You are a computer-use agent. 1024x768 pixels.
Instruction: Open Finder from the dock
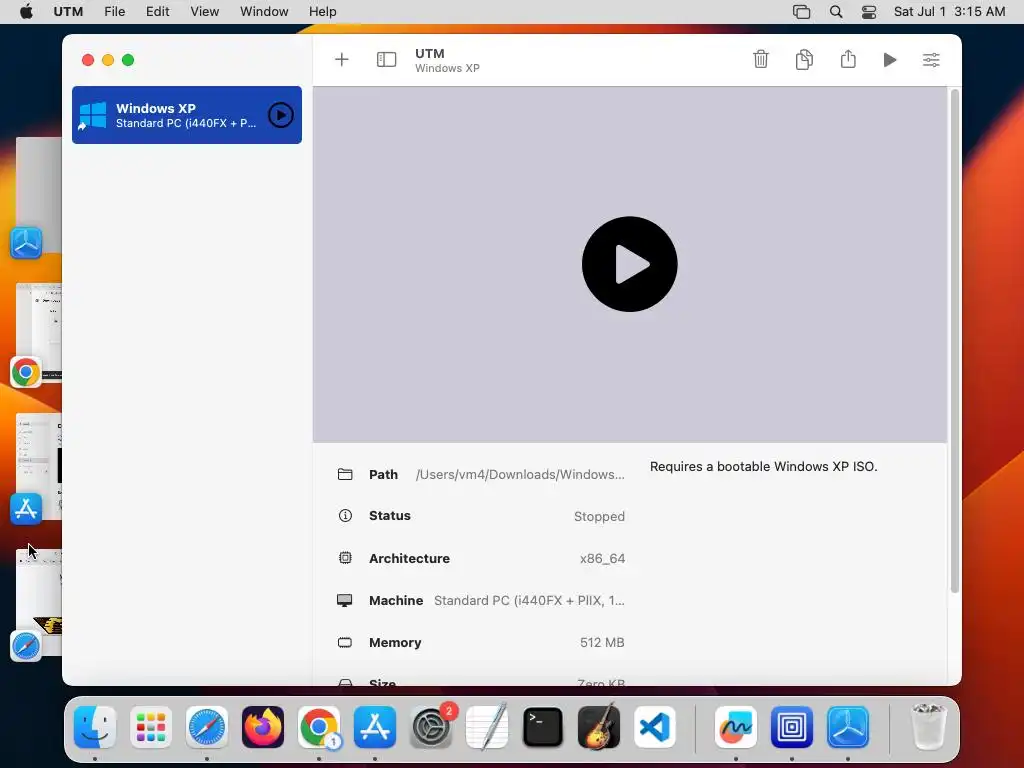tap(95, 727)
